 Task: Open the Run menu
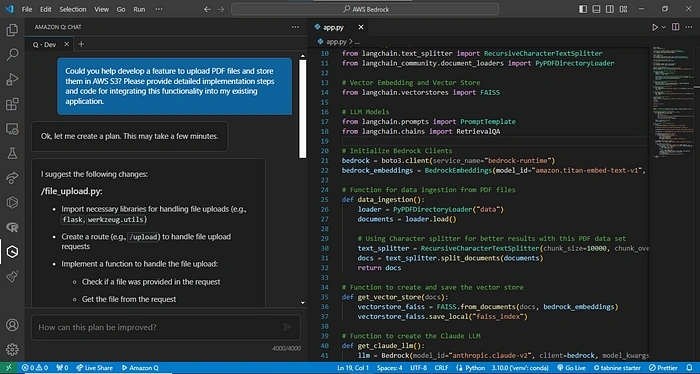[139, 9]
